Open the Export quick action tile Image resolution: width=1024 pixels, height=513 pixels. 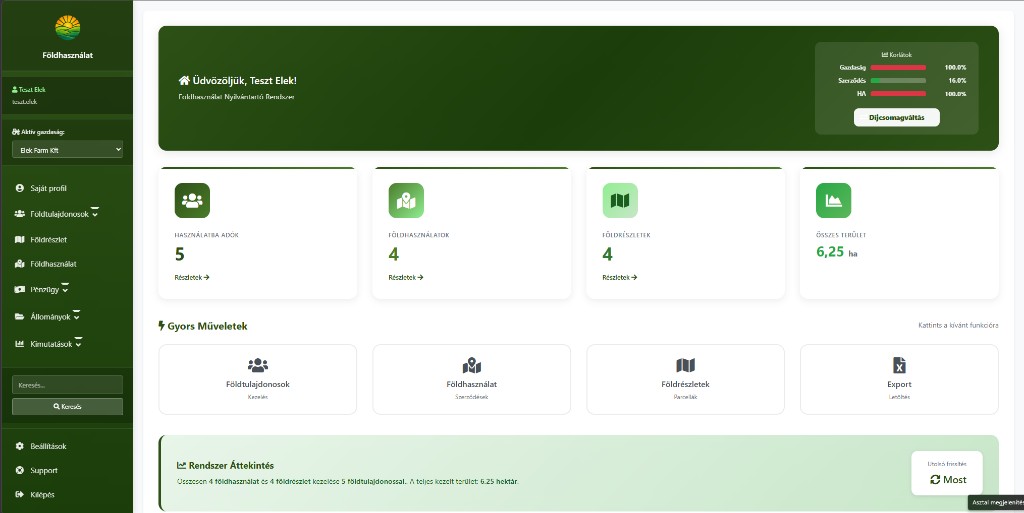899,379
